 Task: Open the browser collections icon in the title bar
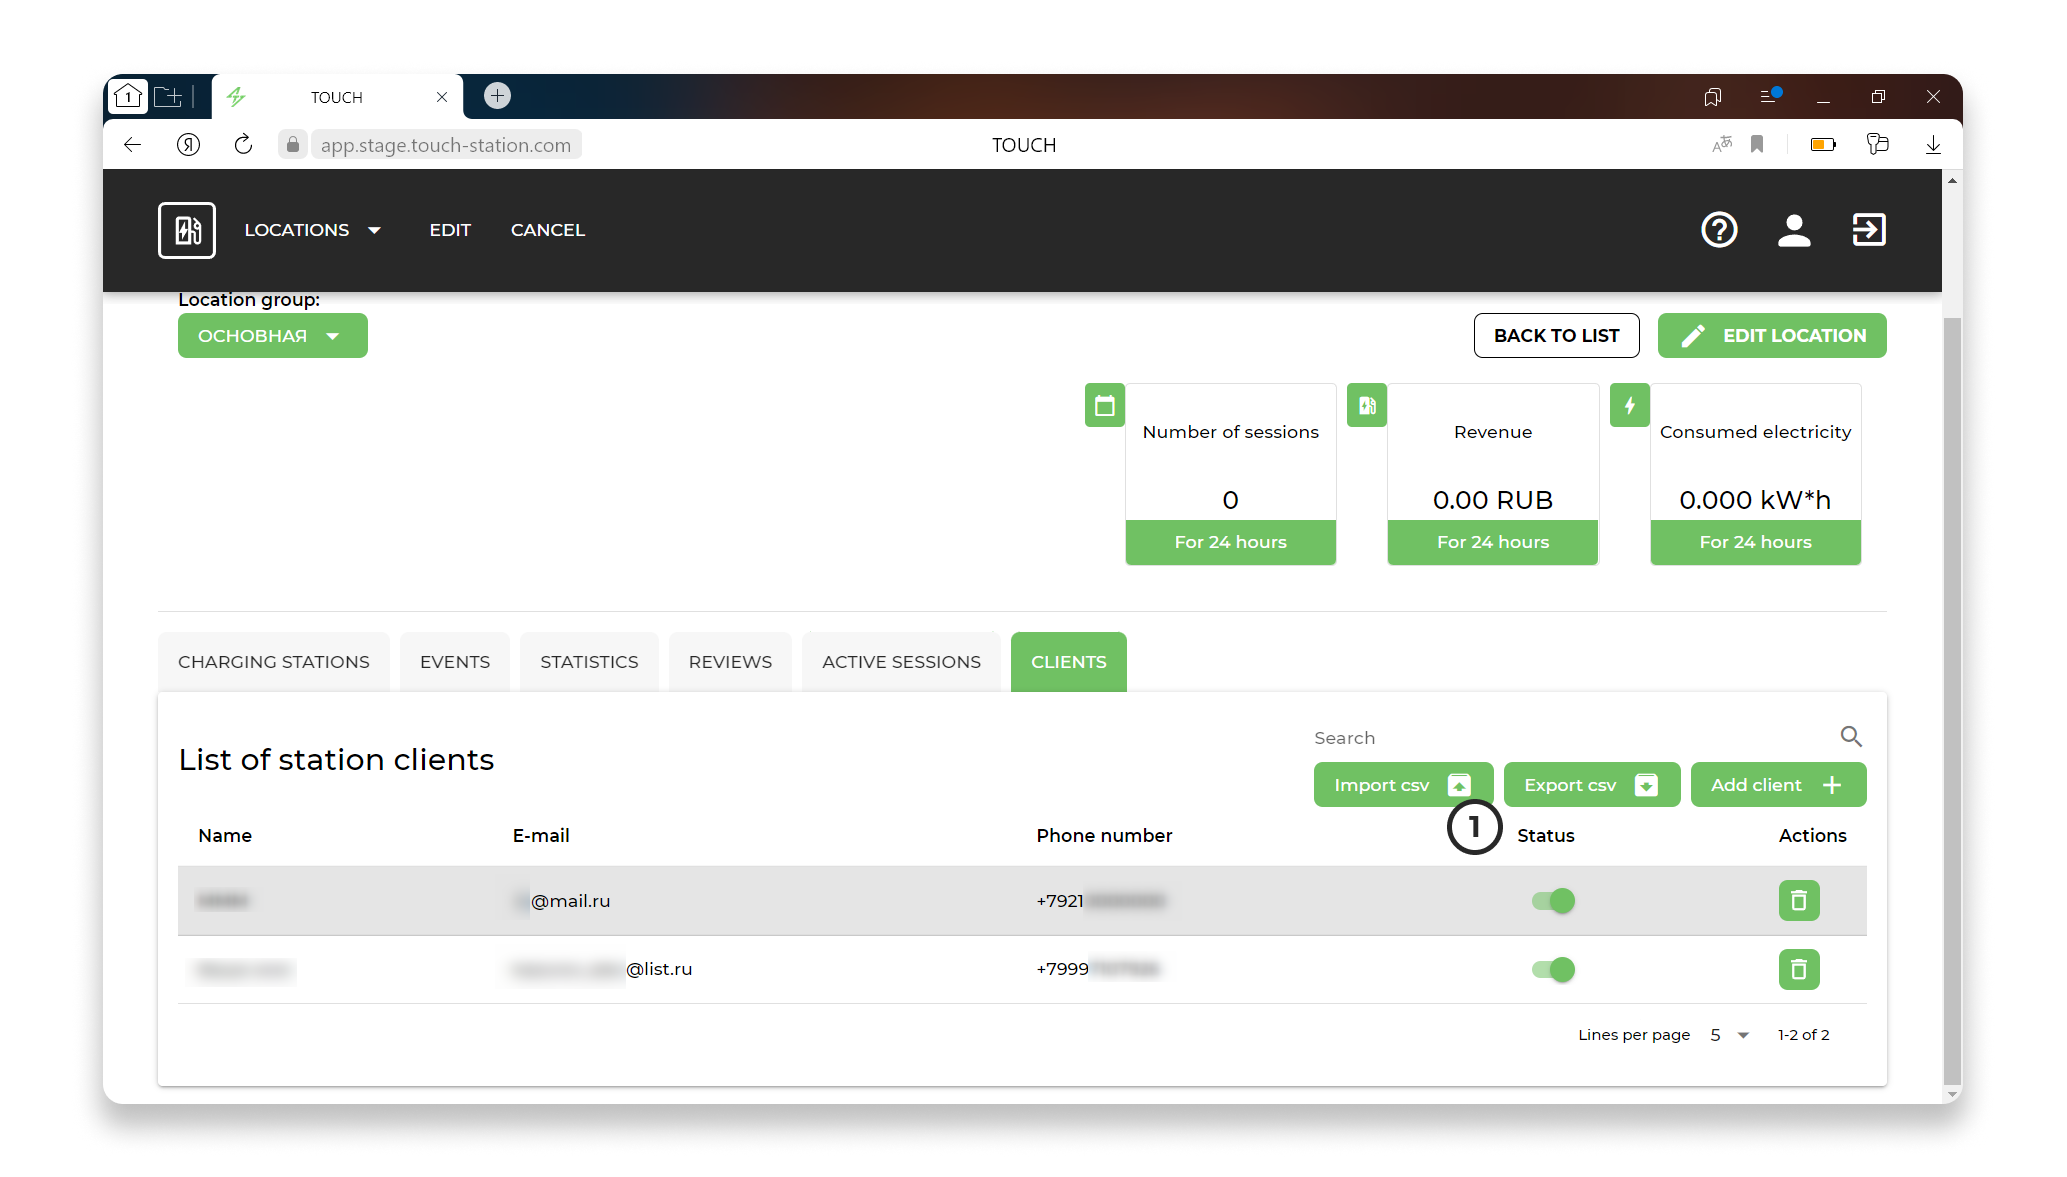(1713, 97)
